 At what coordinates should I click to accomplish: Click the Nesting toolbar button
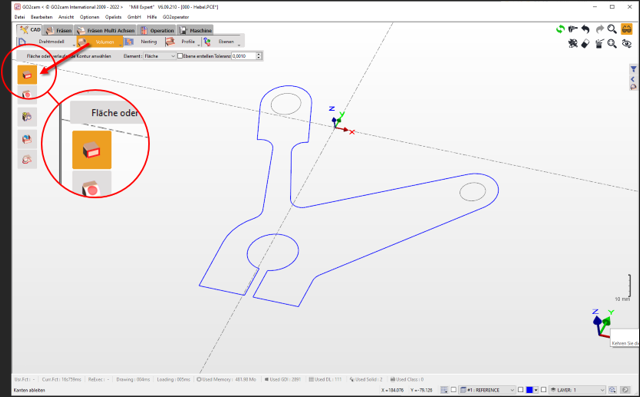(144, 42)
